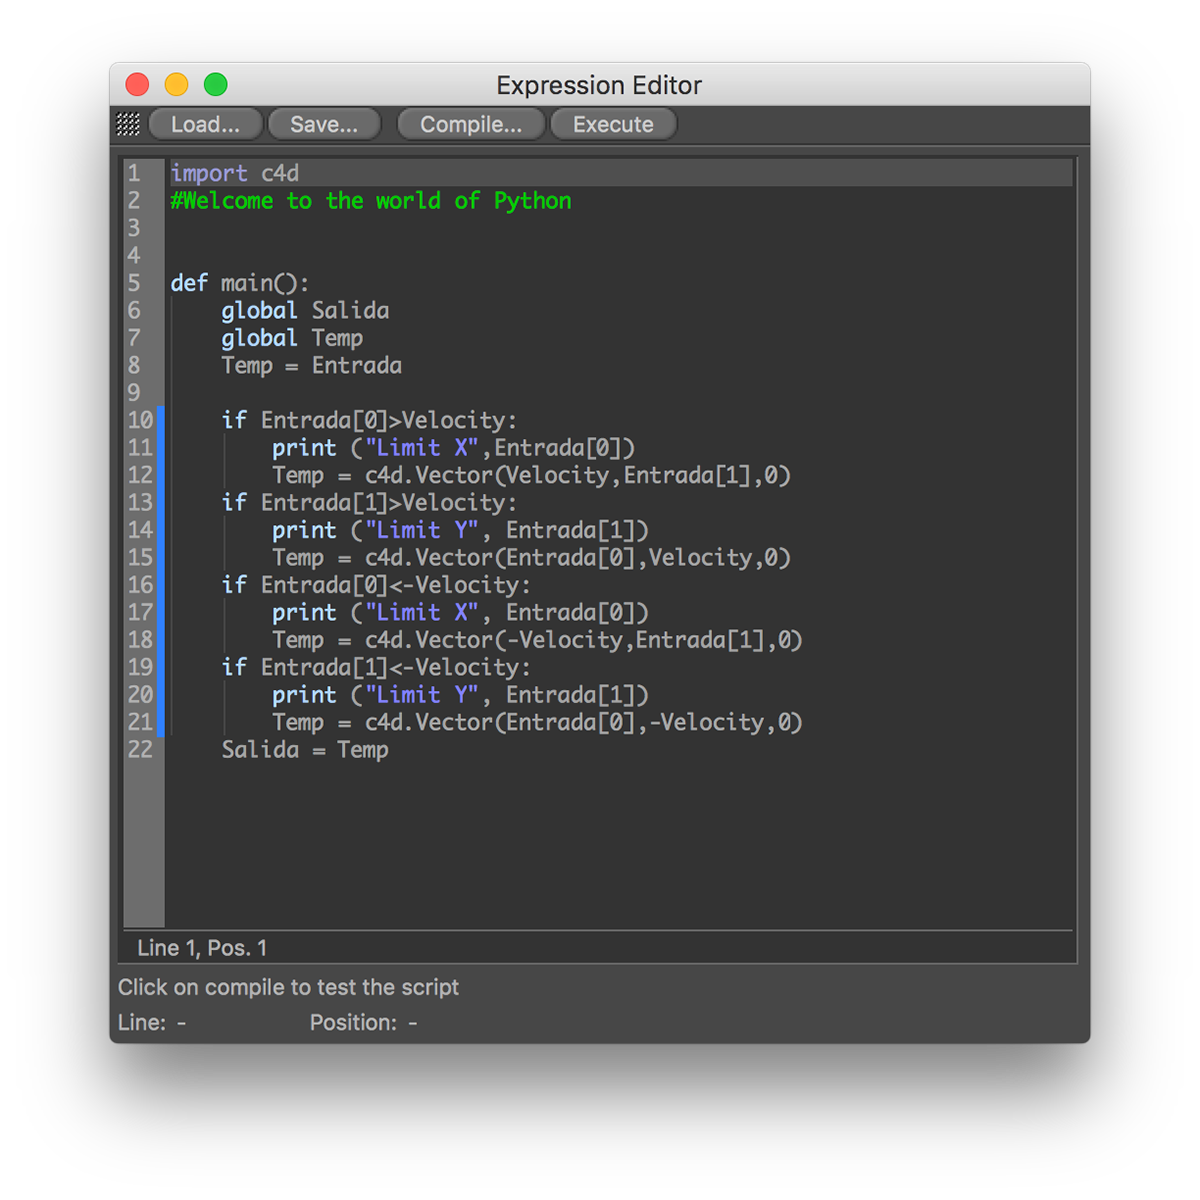Zoom the window using the green button

point(216,85)
